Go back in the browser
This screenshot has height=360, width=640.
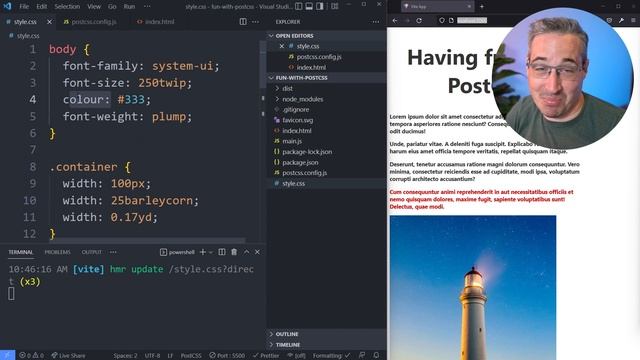(395, 20)
